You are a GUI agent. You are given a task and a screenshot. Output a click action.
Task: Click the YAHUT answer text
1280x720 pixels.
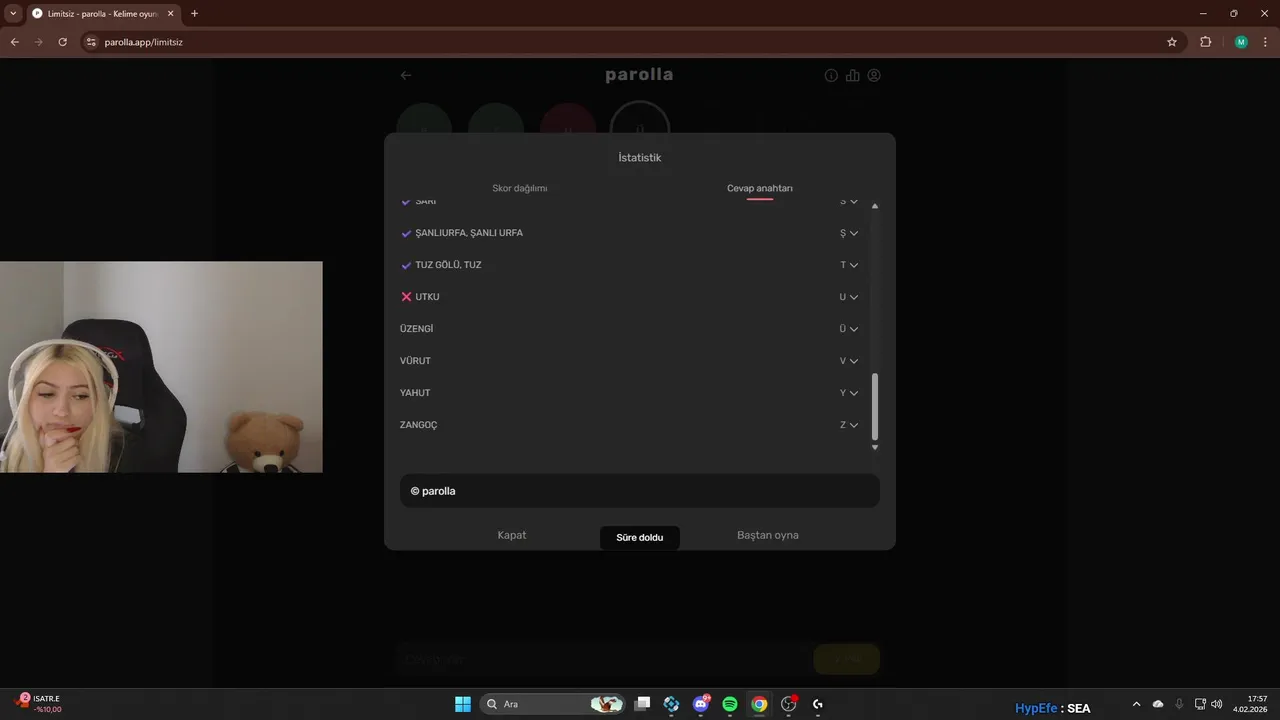point(415,393)
